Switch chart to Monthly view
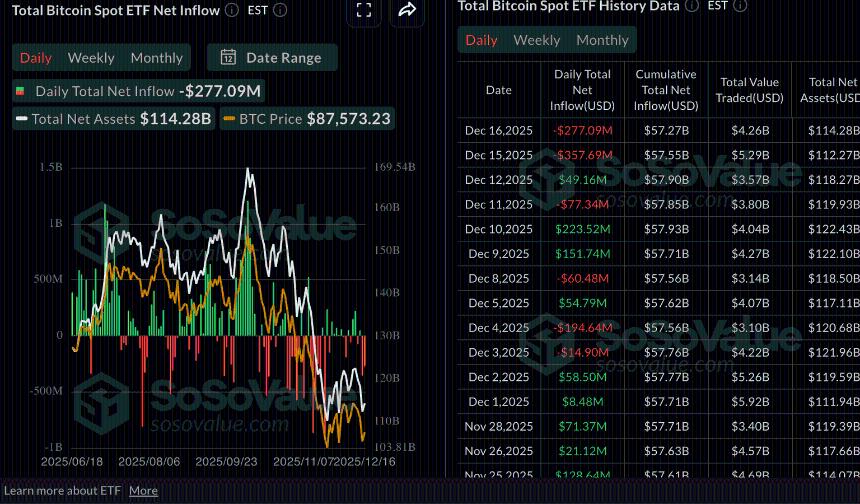Image resolution: width=860 pixels, height=504 pixels. point(156,57)
